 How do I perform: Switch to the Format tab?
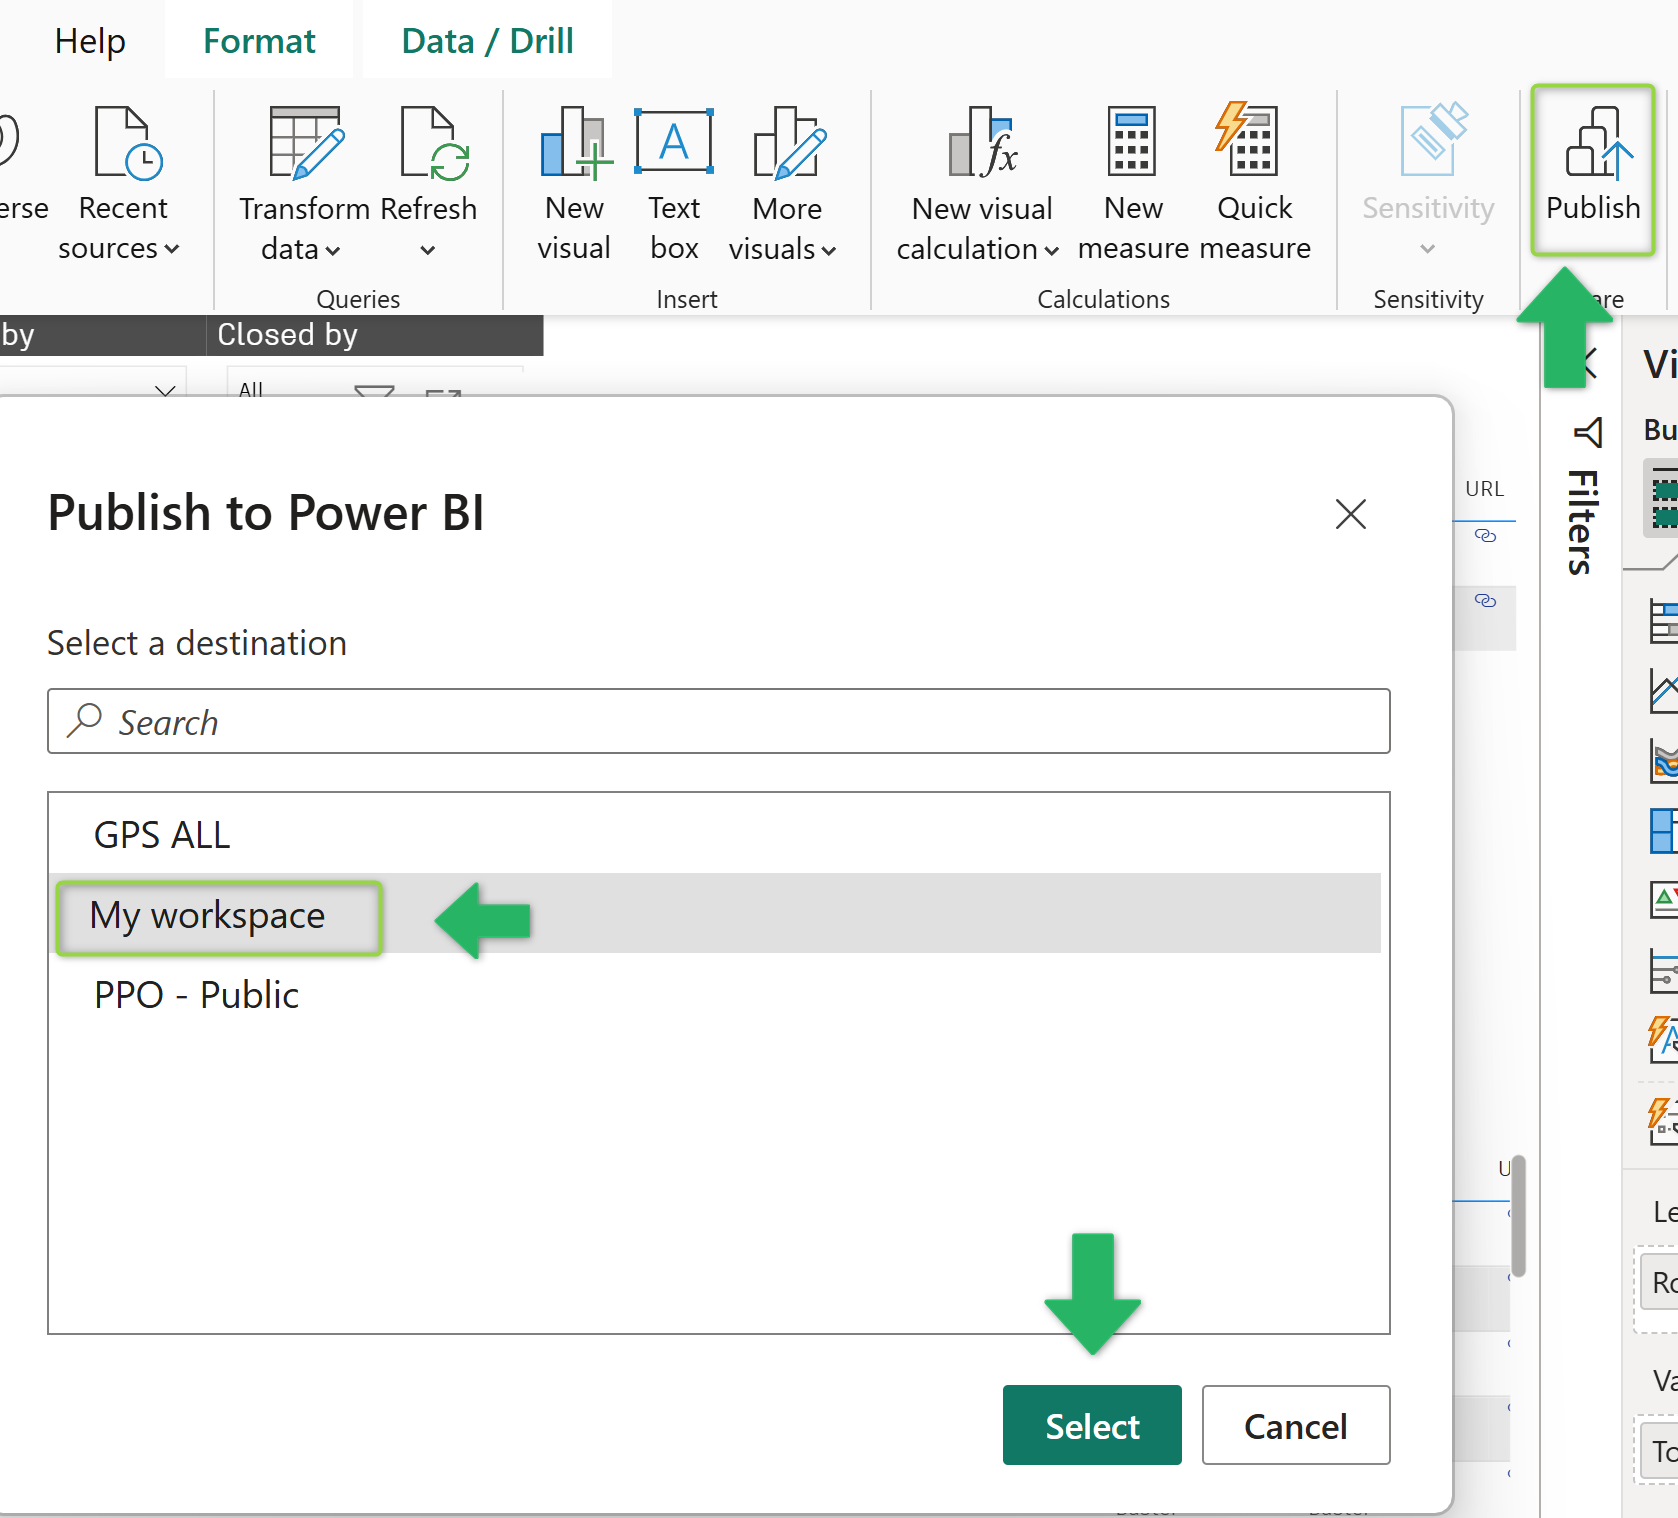259,41
